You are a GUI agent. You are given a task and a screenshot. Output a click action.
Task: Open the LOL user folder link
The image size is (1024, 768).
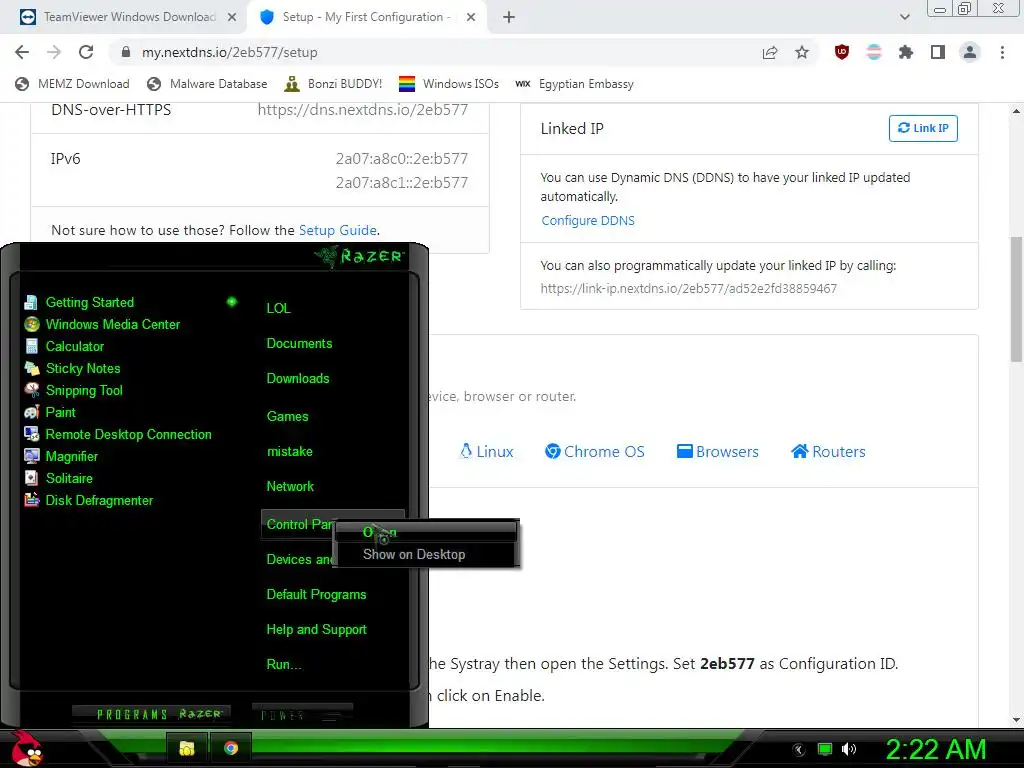coord(278,308)
